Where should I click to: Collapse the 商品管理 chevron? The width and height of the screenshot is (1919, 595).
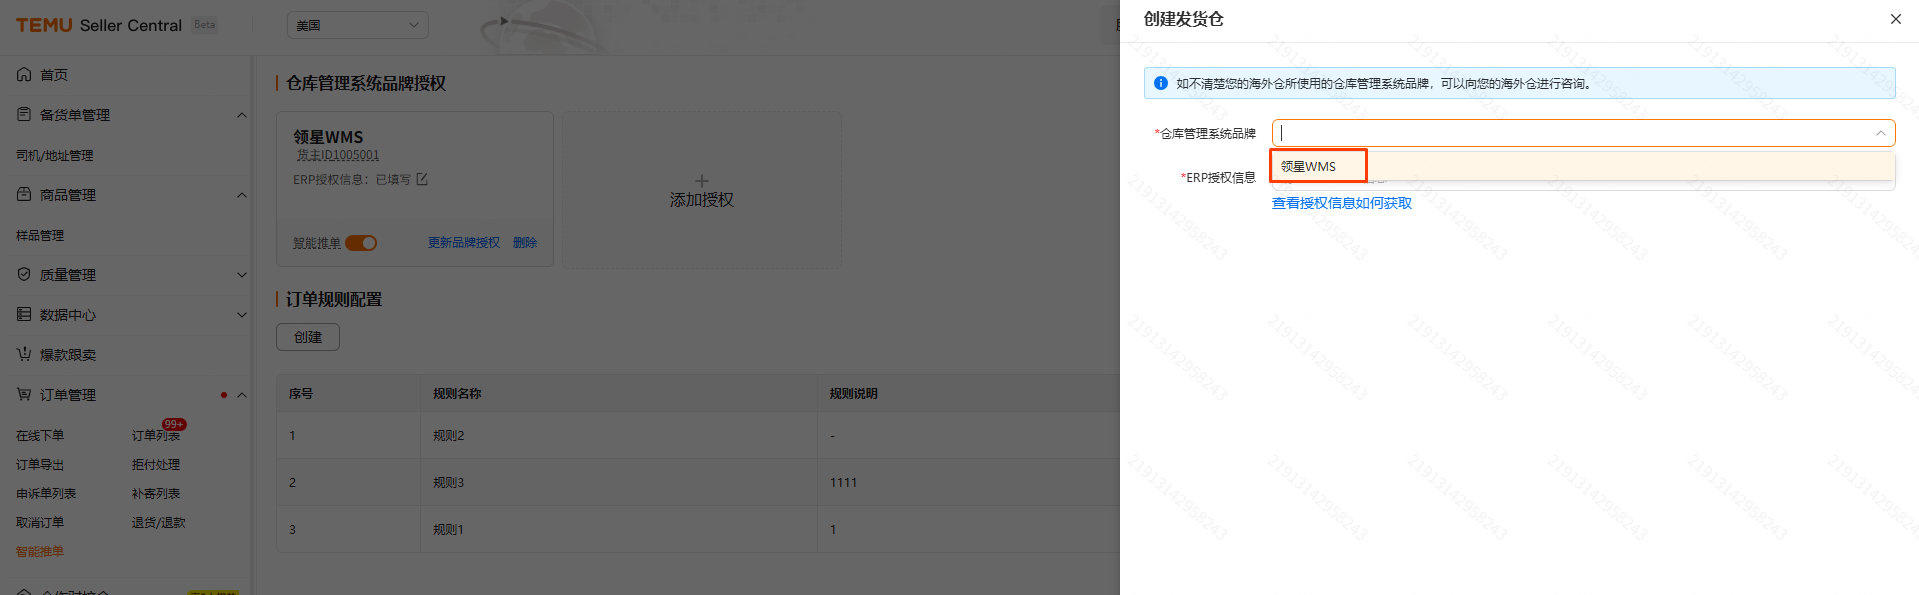(x=241, y=195)
